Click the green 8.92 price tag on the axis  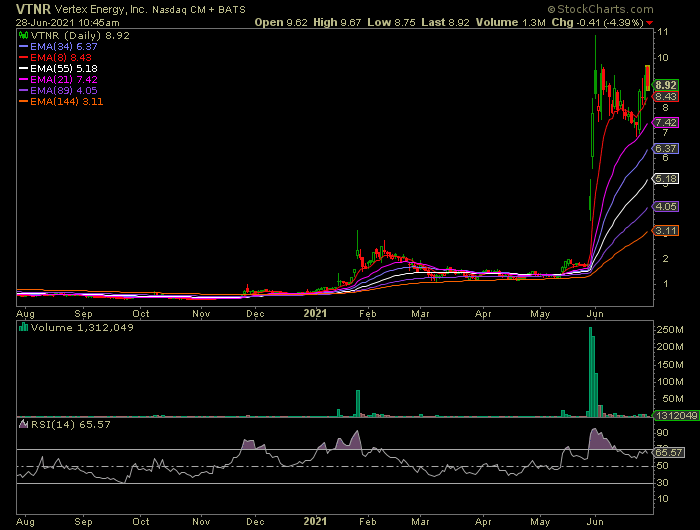[x=666, y=85]
